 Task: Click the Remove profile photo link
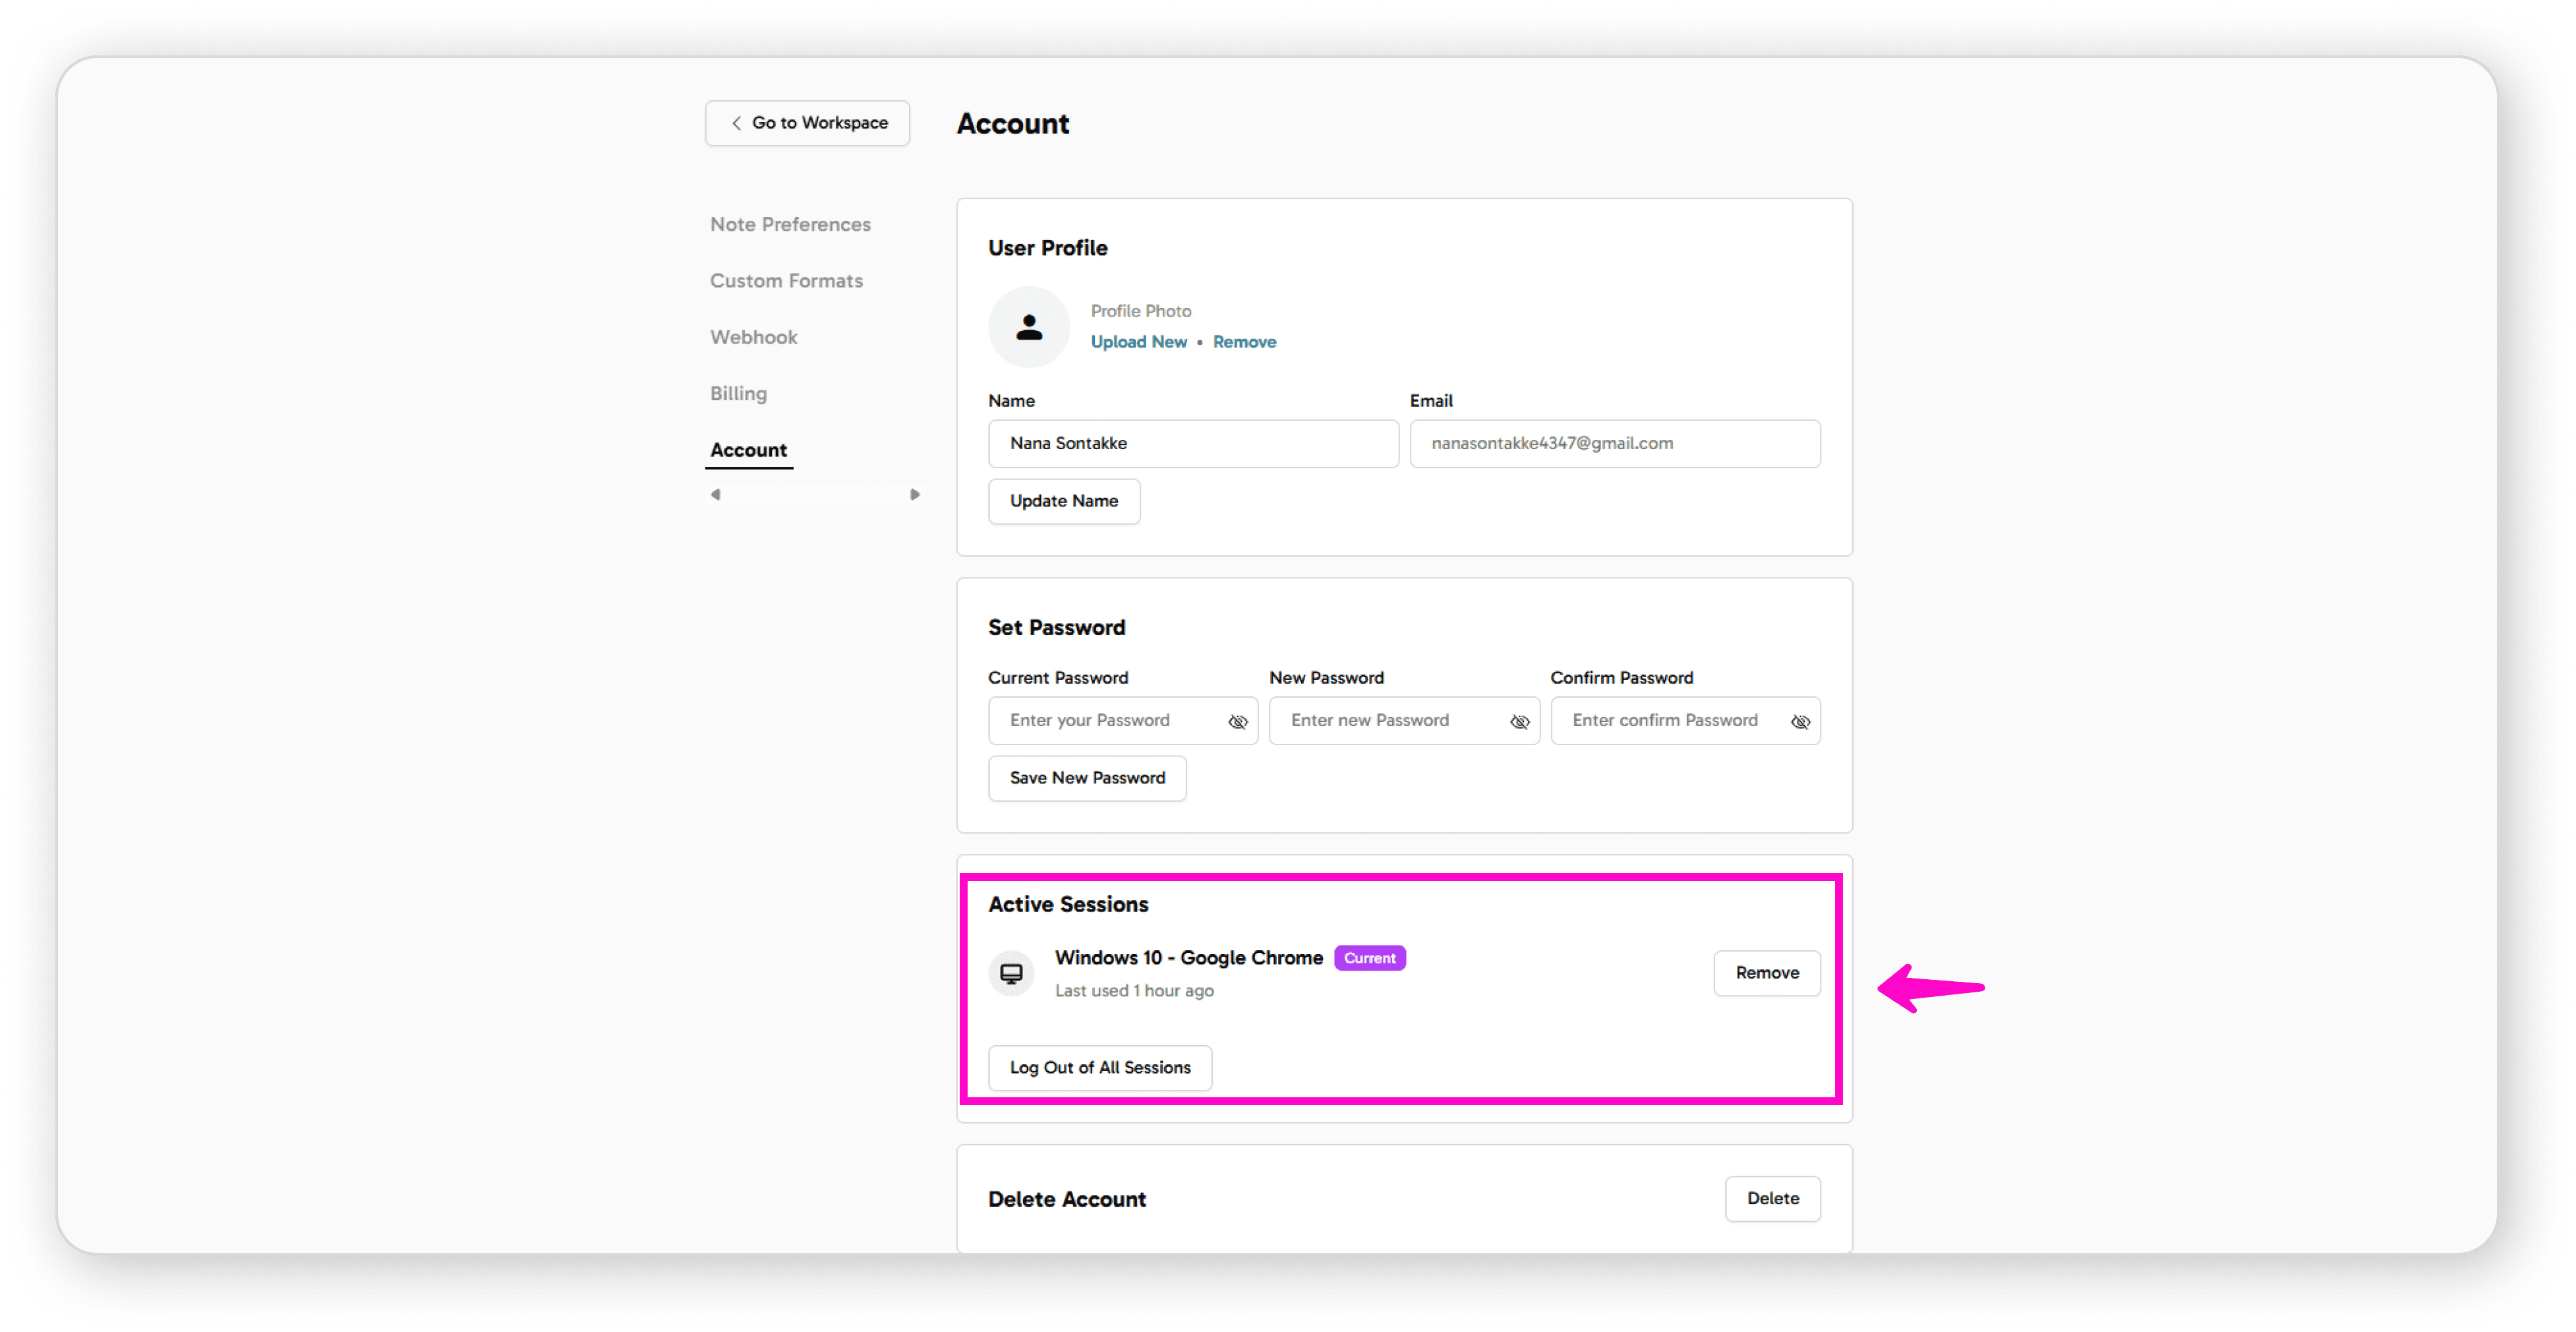point(1244,342)
